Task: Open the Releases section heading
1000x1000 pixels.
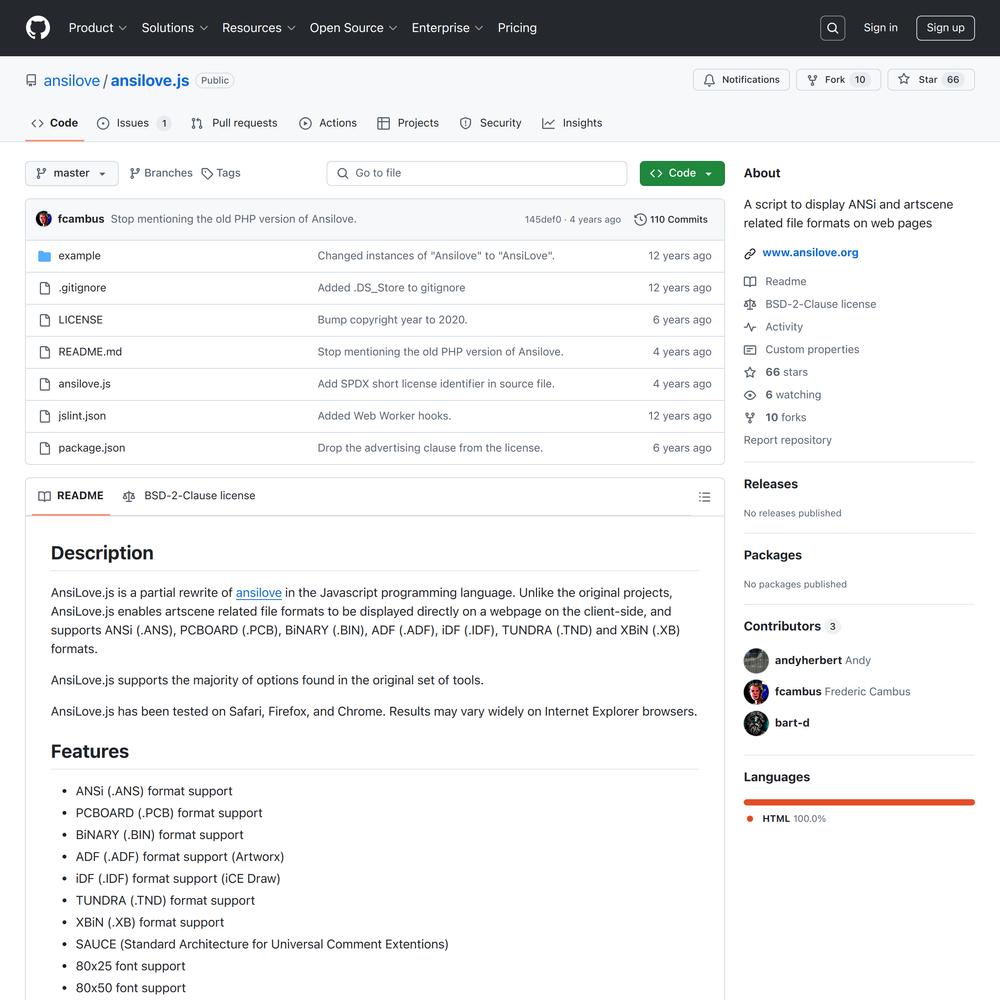Action: 770,484
